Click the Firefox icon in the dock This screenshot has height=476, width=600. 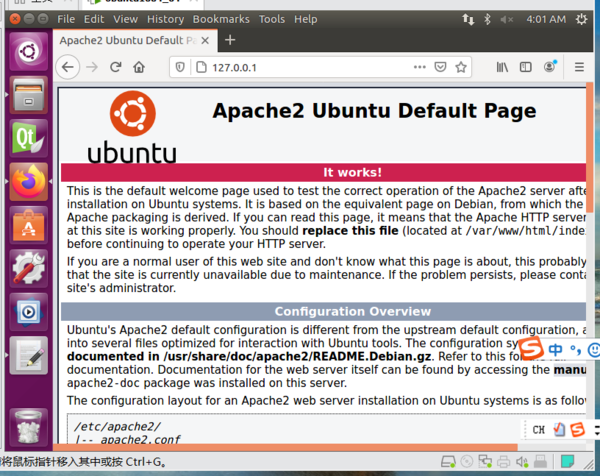tap(29, 181)
